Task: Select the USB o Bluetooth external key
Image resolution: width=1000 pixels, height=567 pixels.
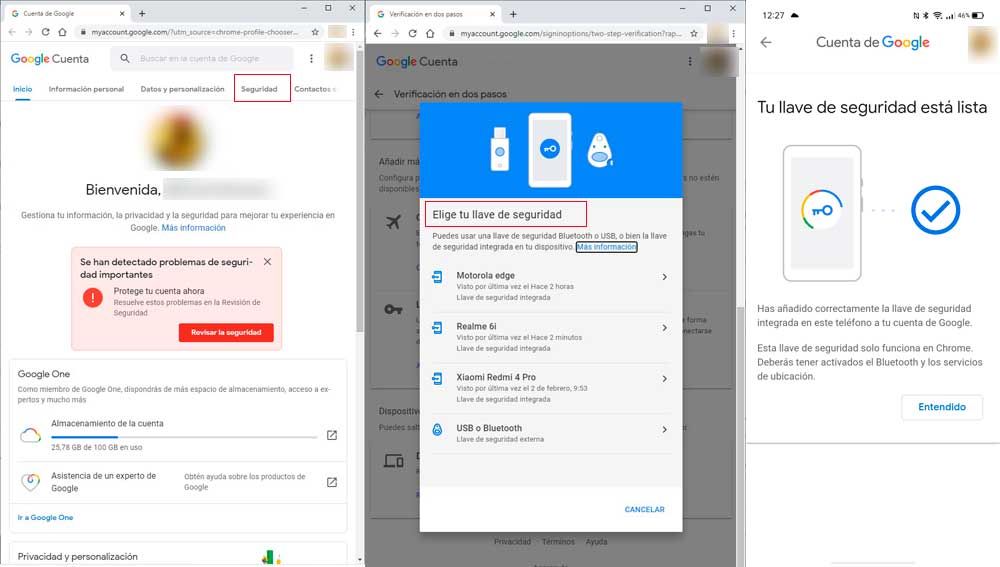Action: coord(550,433)
